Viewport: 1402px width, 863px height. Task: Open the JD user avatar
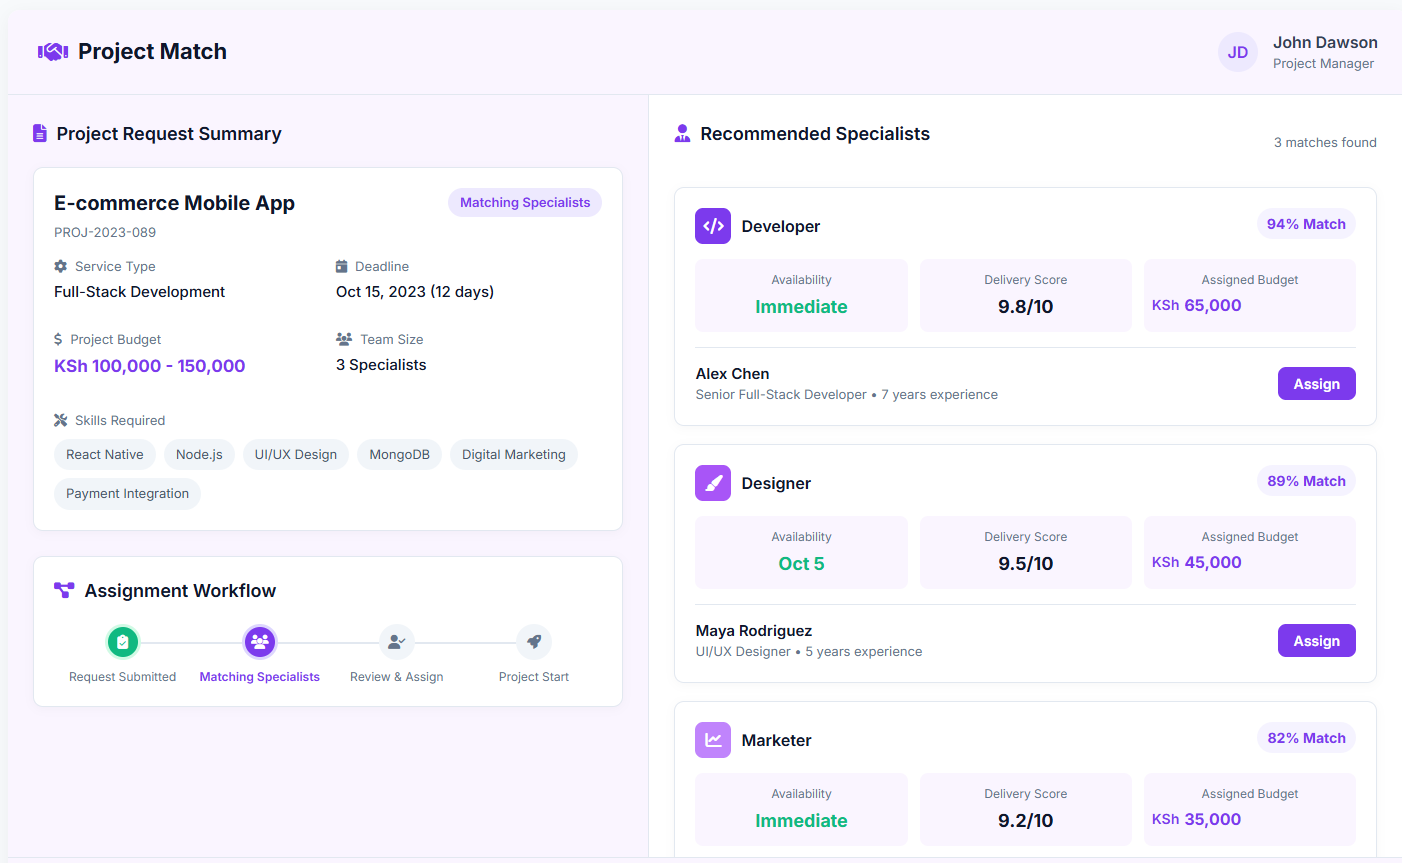(1237, 52)
